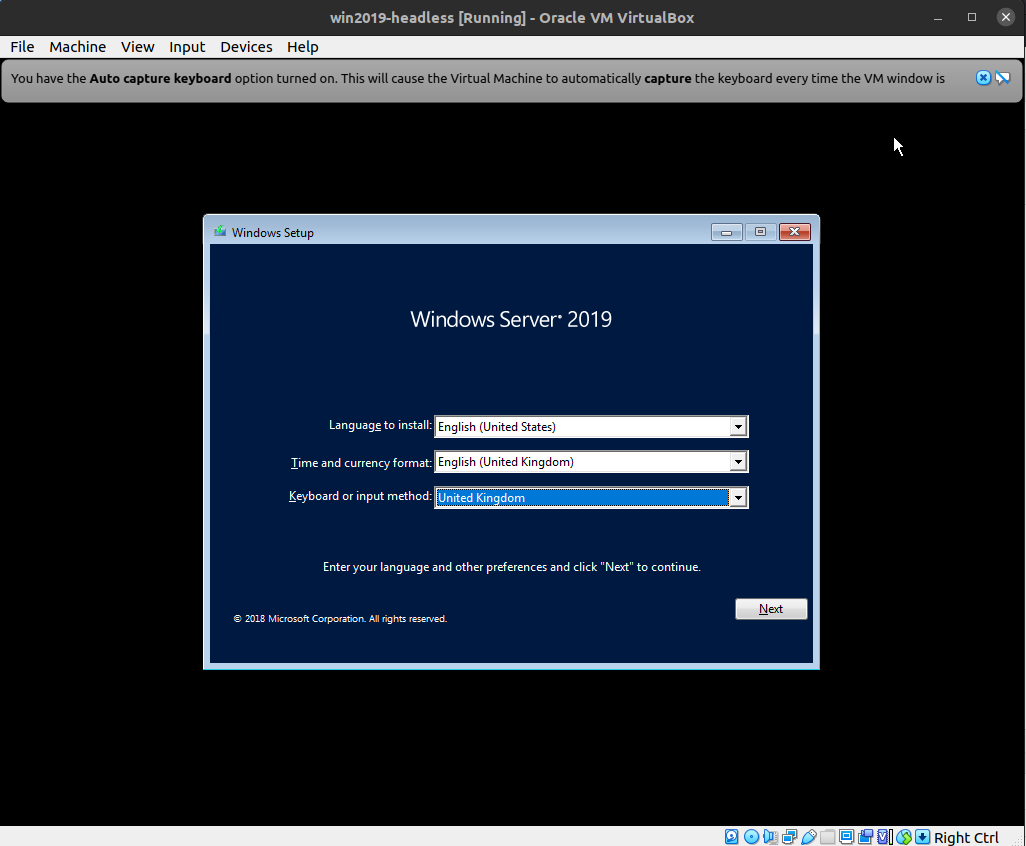Click the keyboard capture arrow icon
Screen dimensions: 1026x846
923,837
